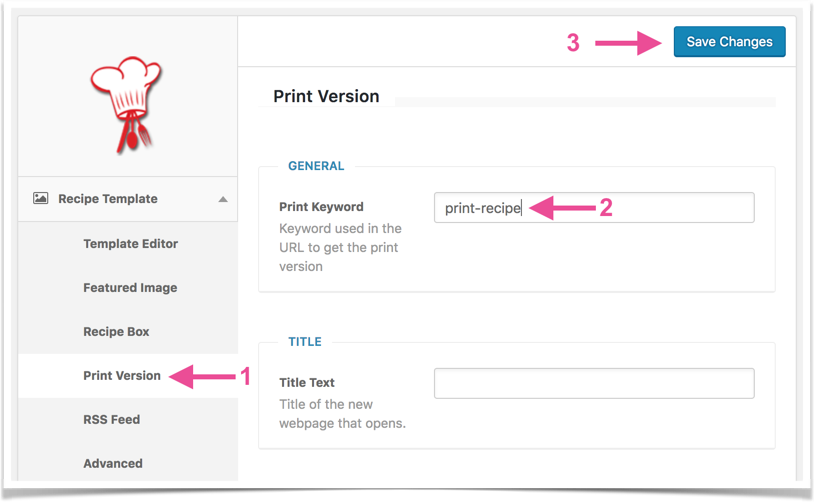Click the chef hat plugin logo
This screenshot has height=502, width=814.
click(126, 105)
